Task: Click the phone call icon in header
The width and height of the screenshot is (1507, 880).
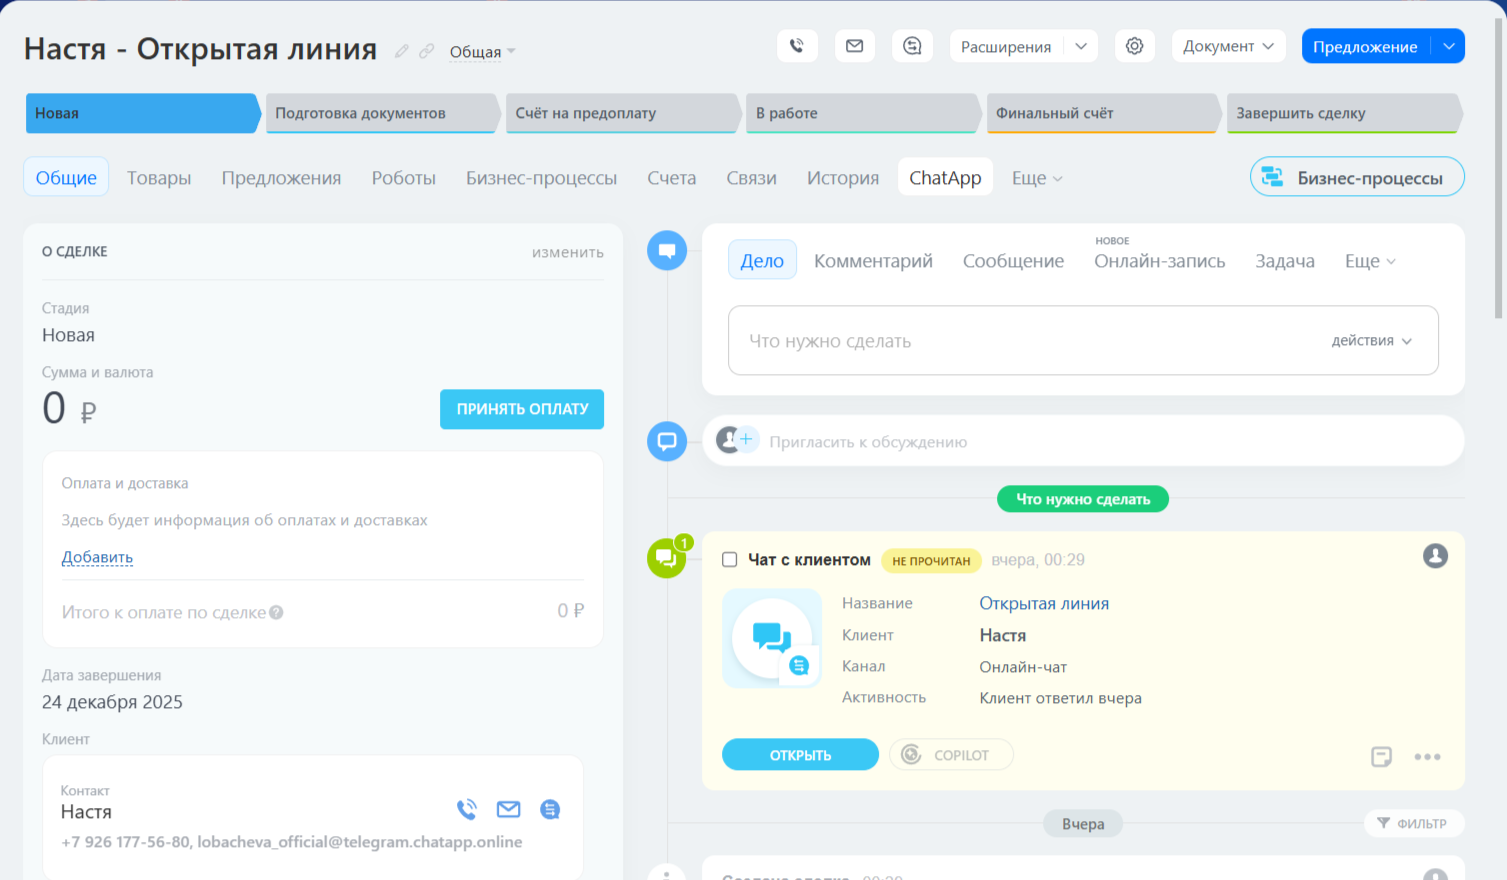Action: pyautogui.click(x=797, y=46)
